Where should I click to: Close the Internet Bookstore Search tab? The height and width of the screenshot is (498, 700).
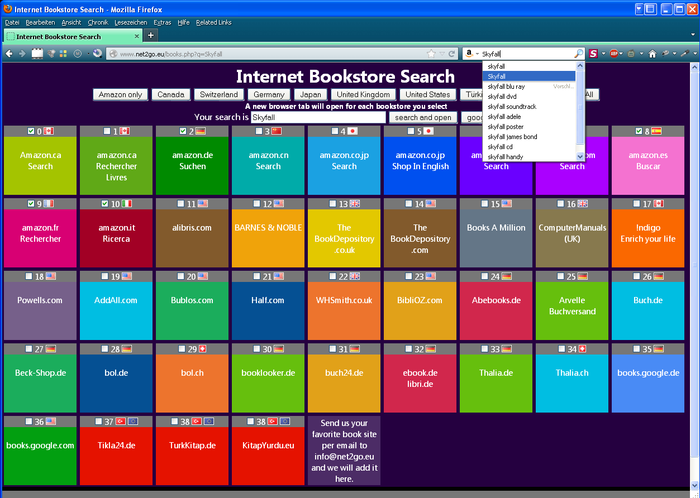pyautogui.click(x=137, y=36)
